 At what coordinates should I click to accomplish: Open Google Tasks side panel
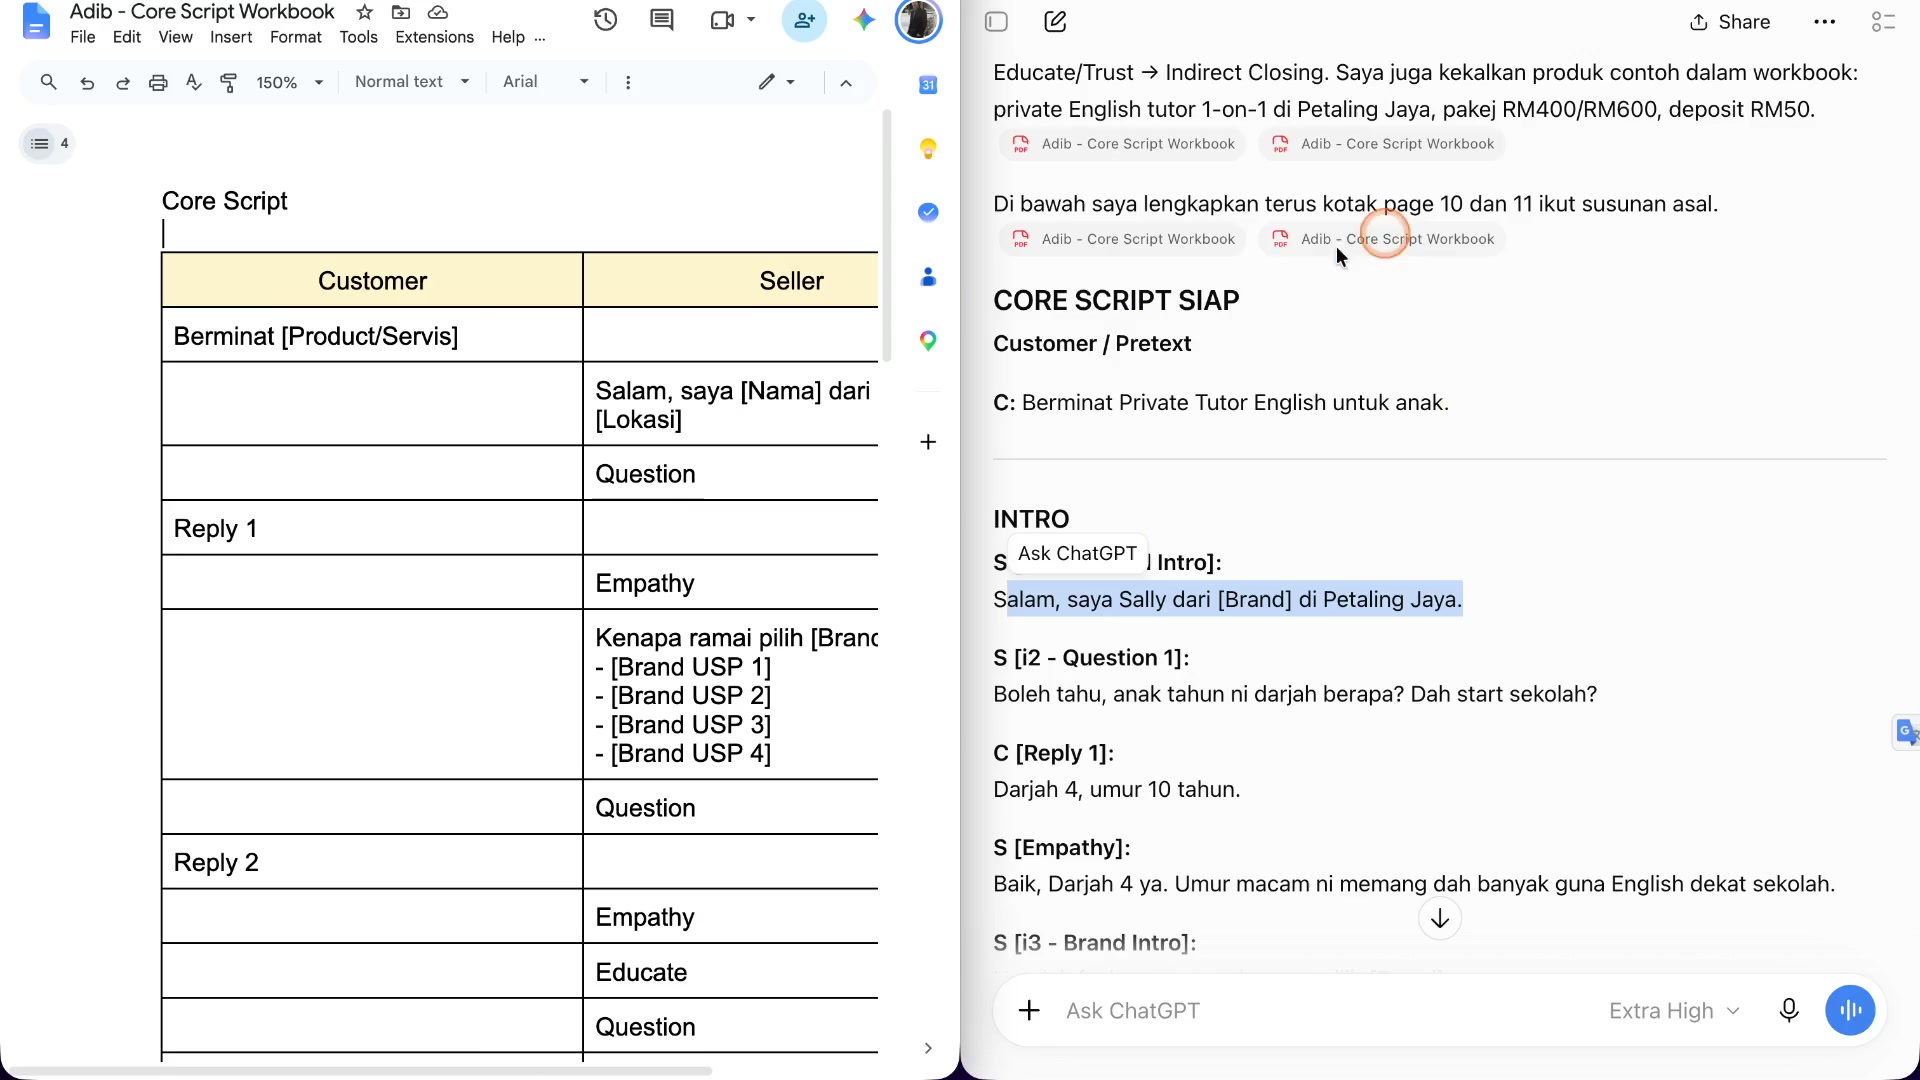click(928, 212)
